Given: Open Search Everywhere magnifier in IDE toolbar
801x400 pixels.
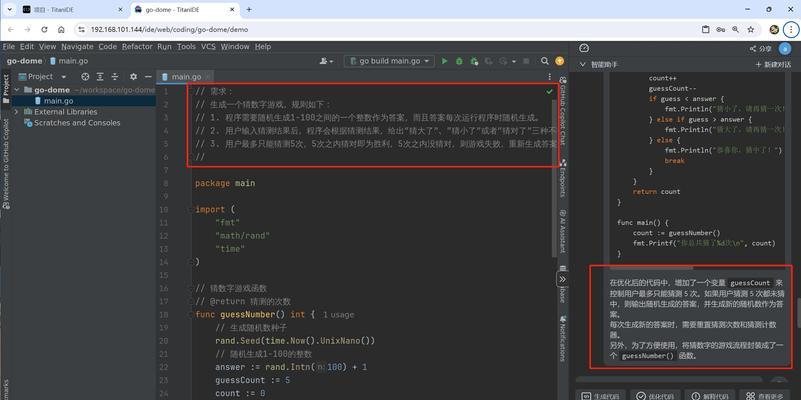Looking at the screenshot, I should [x=545, y=61].
